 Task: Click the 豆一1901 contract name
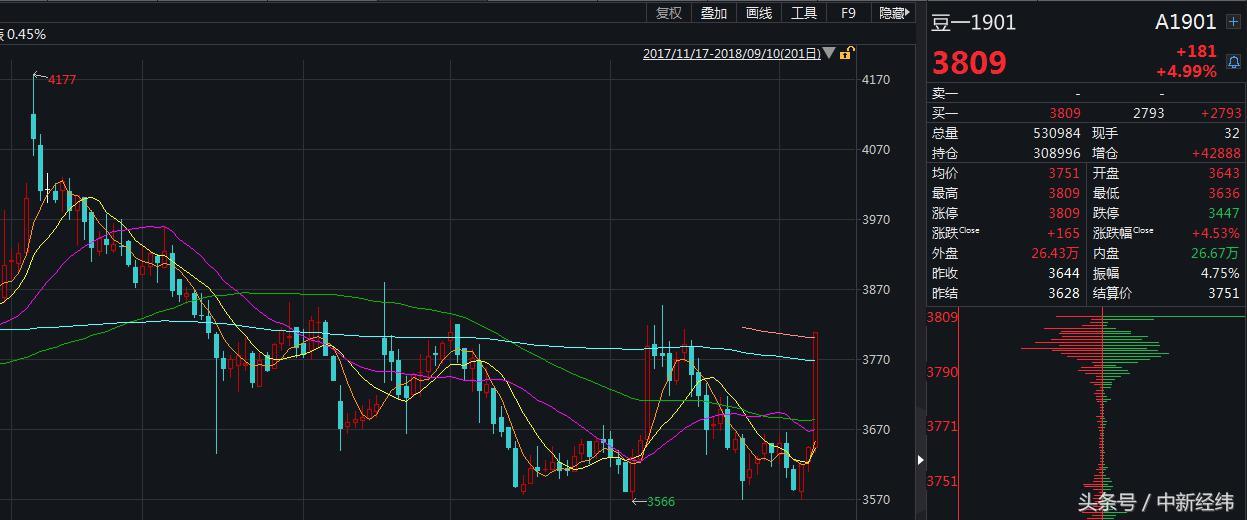tap(973, 22)
